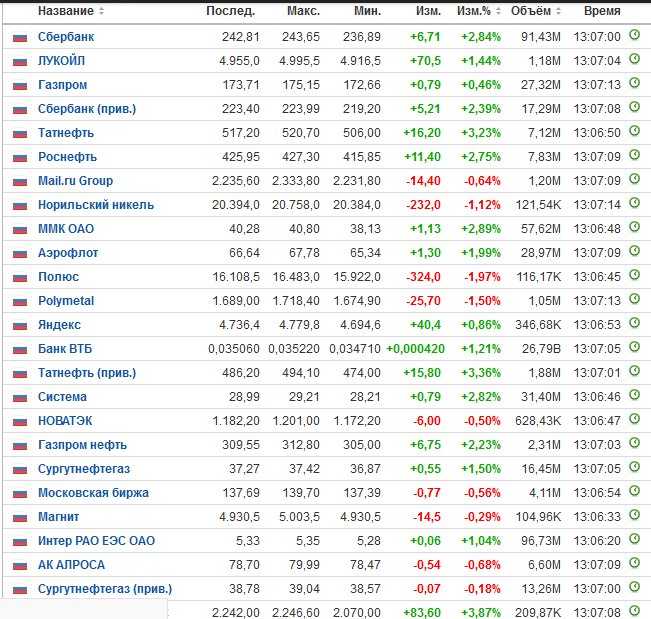The height and width of the screenshot is (619, 651).
Task: Click the Russian flag icon beside Татнефть (прив.)
Action: 20,374
